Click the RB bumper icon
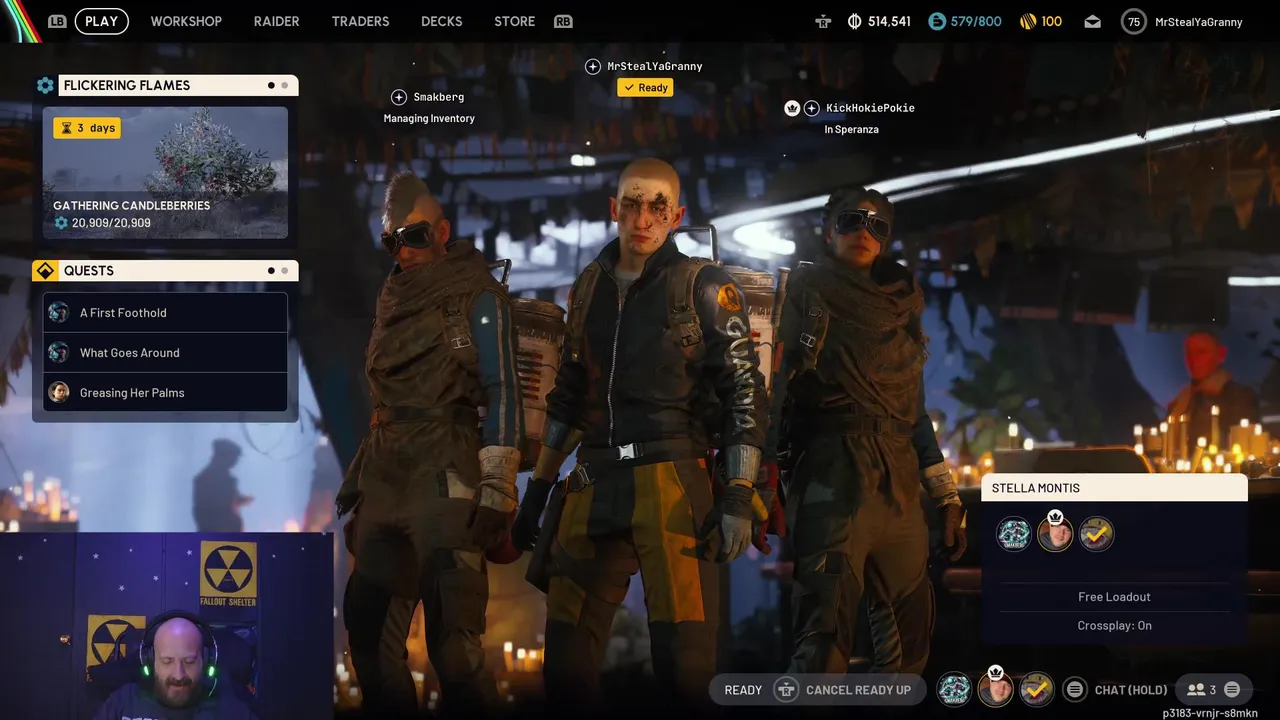The image size is (1280, 720). click(563, 21)
